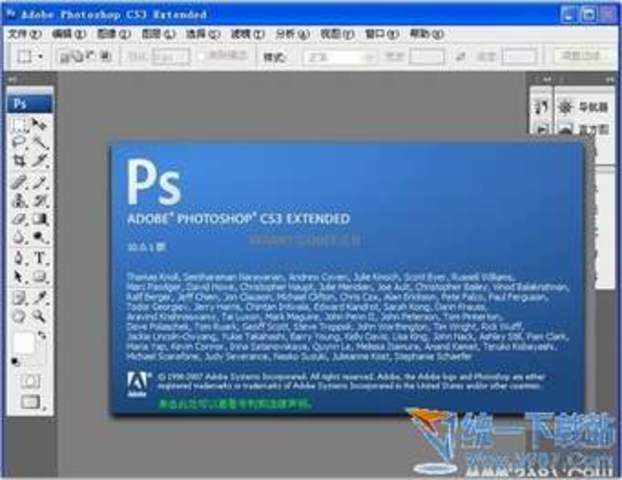Reset to default foreground and background colors
The width and height of the screenshot is (622, 480).
click(x=15, y=361)
